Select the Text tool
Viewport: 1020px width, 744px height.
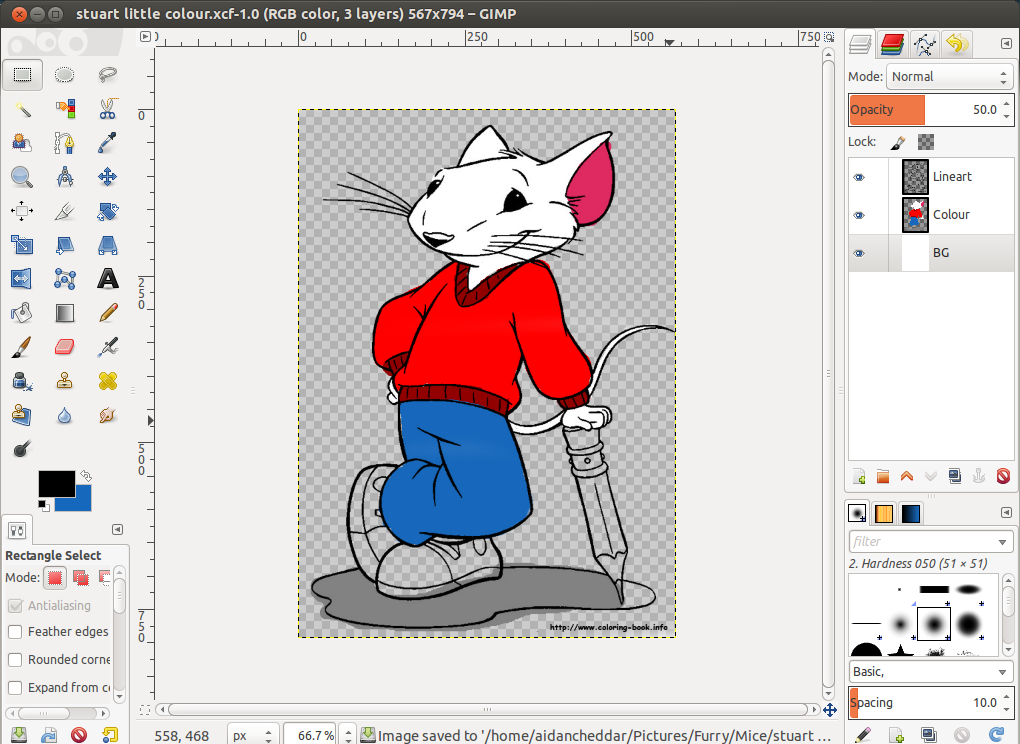107,279
